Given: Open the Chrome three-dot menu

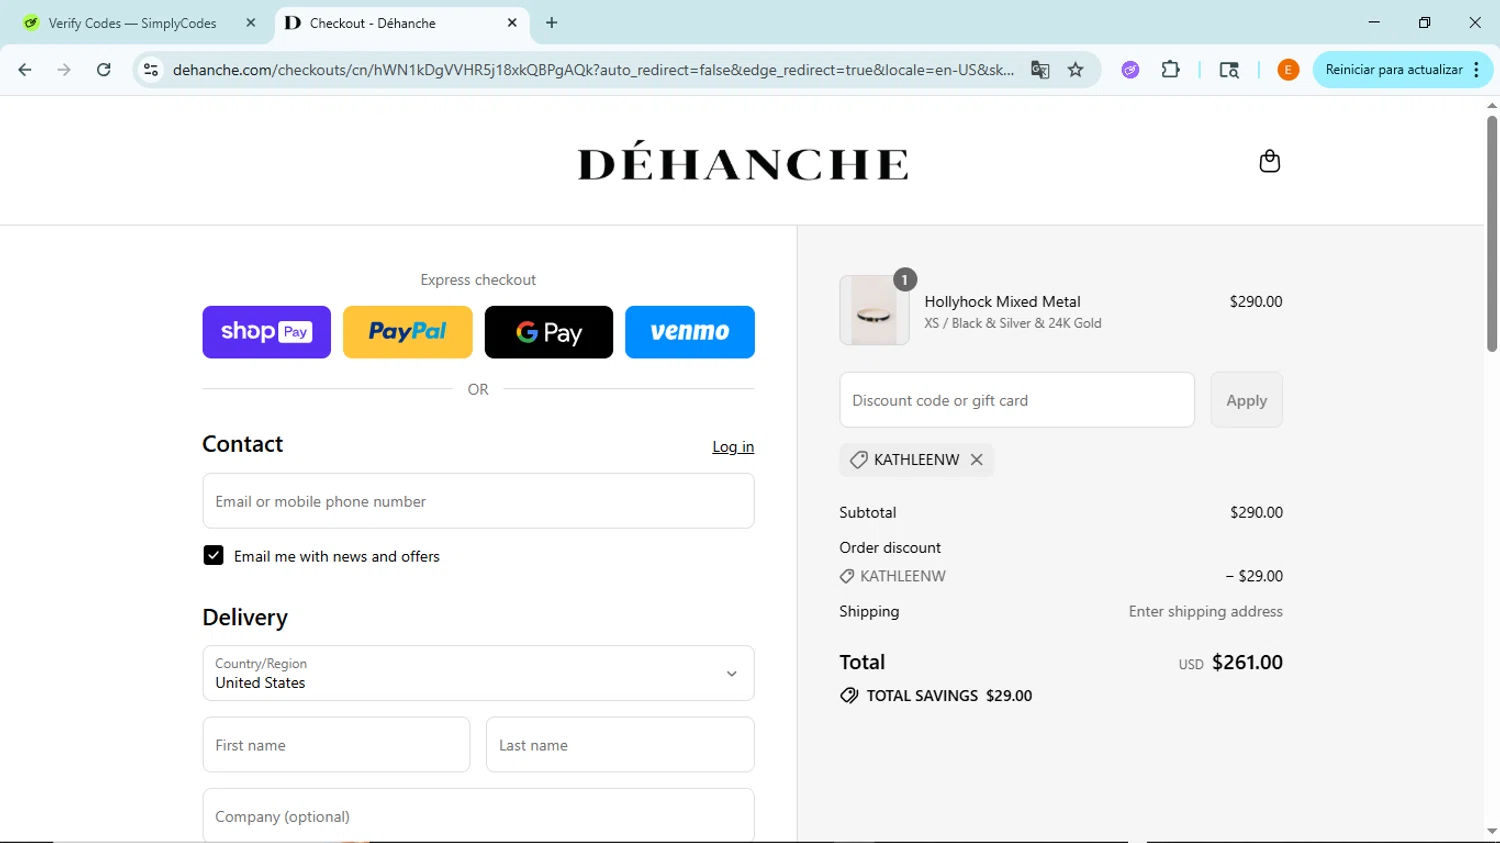Looking at the screenshot, I should tap(1477, 70).
